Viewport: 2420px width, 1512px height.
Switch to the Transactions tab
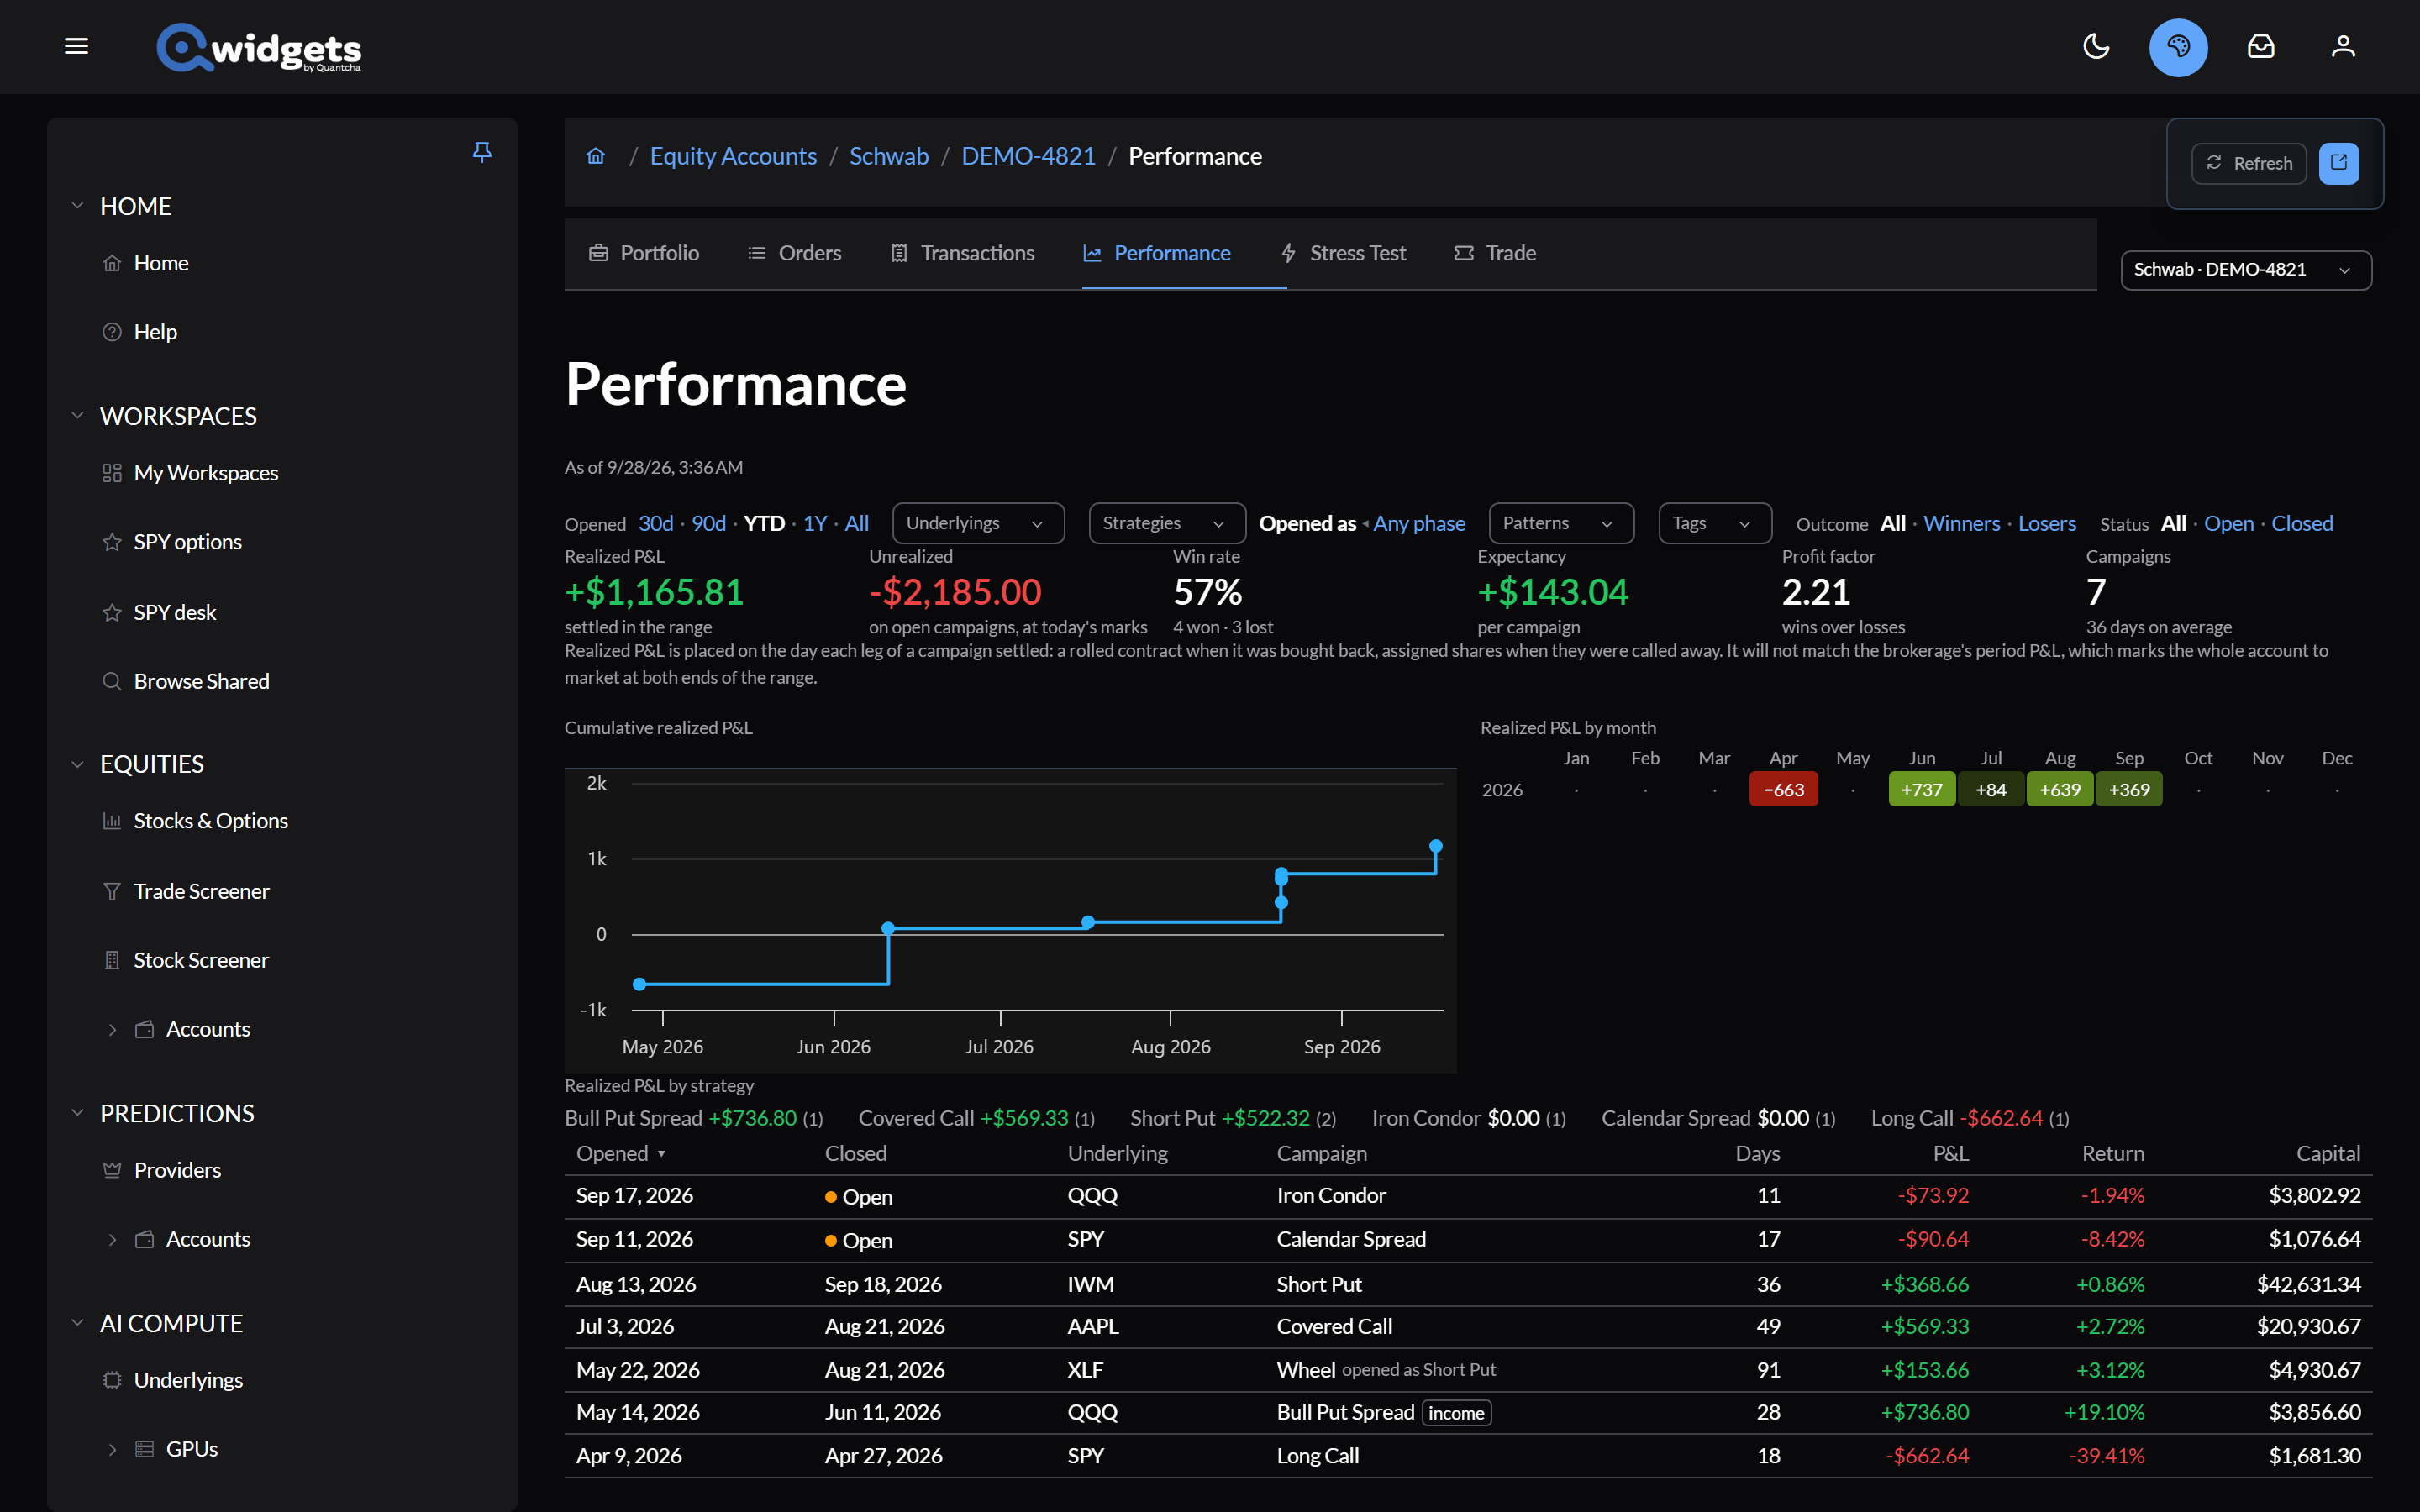962,253
